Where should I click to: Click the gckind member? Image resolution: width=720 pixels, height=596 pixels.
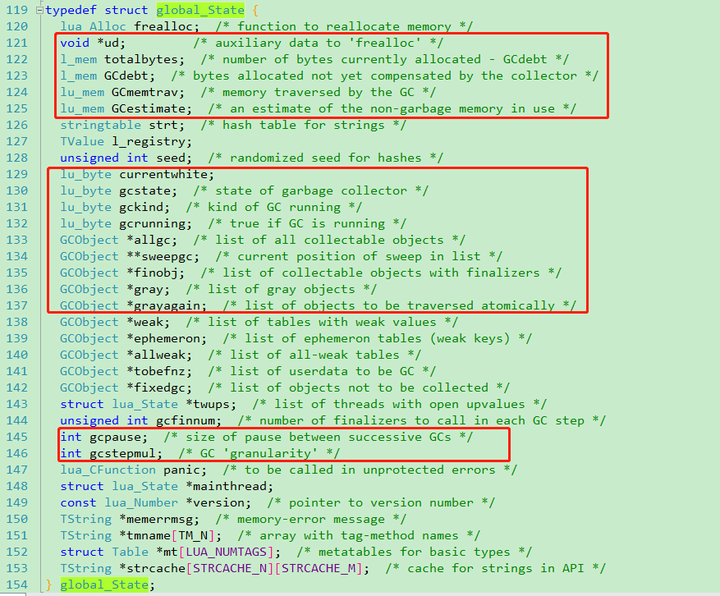click(x=141, y=207)
